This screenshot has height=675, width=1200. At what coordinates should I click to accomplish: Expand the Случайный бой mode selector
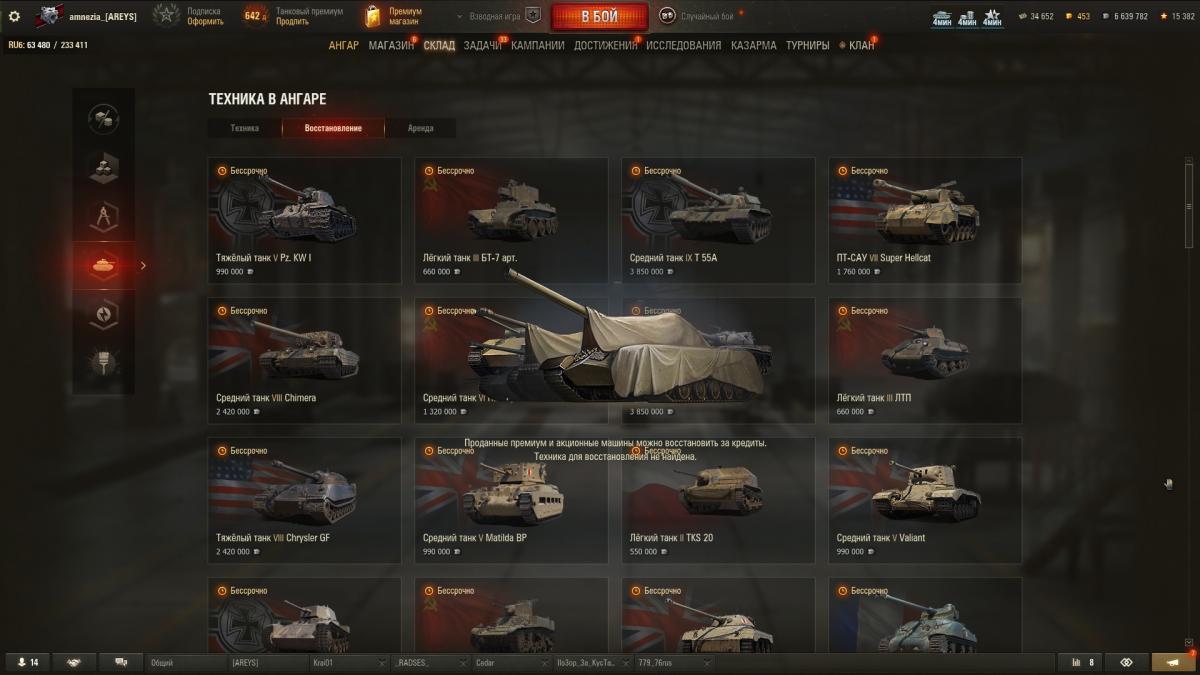[697, 16]
